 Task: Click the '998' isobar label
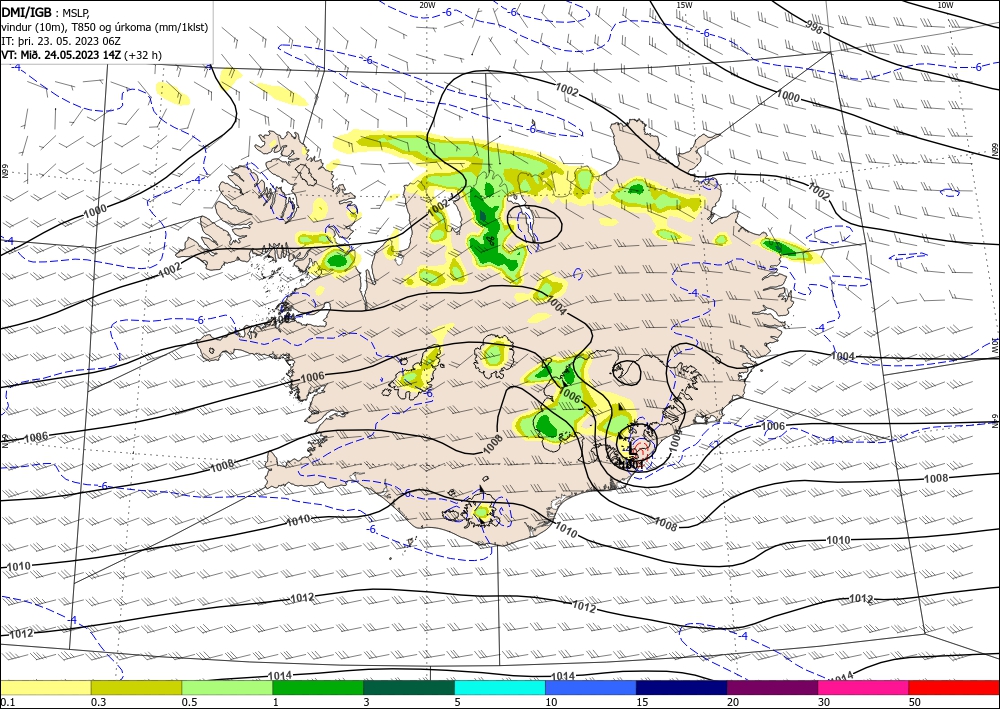pyautogui.click(x=814, y=26)
